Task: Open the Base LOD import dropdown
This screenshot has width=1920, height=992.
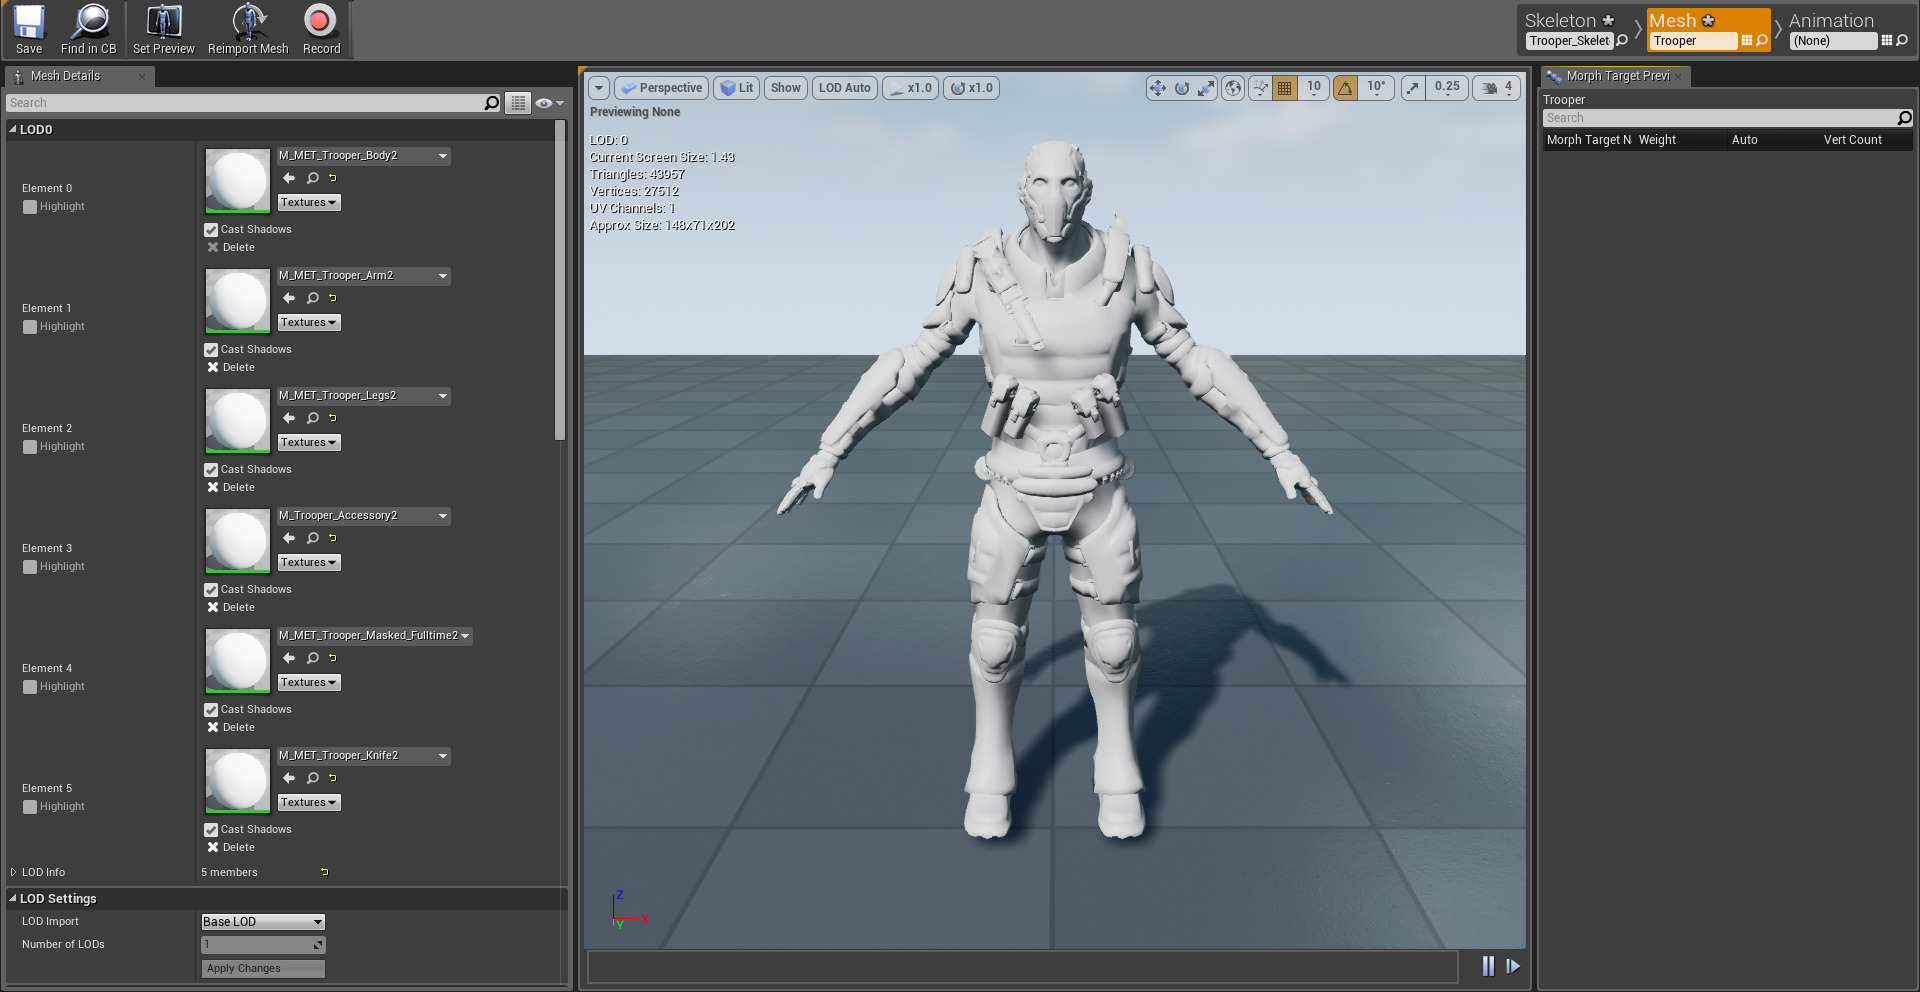Action: point(263,922)
